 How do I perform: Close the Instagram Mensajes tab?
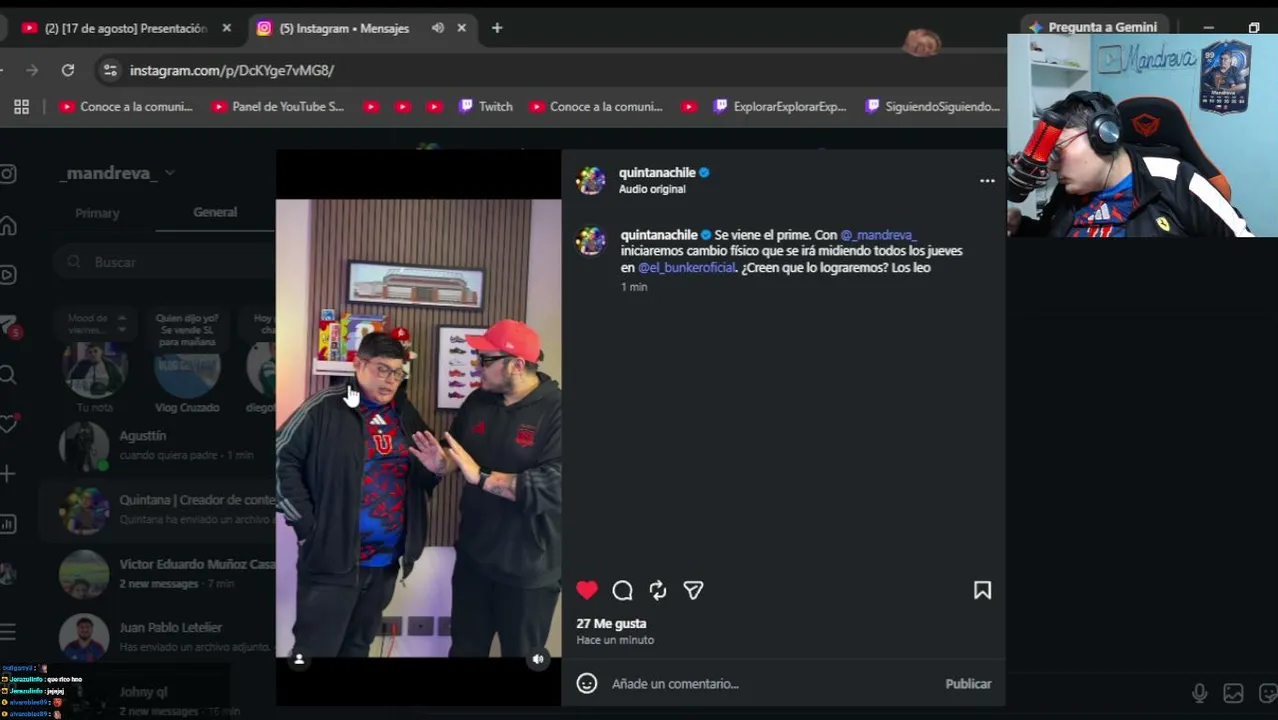point(462,28)
